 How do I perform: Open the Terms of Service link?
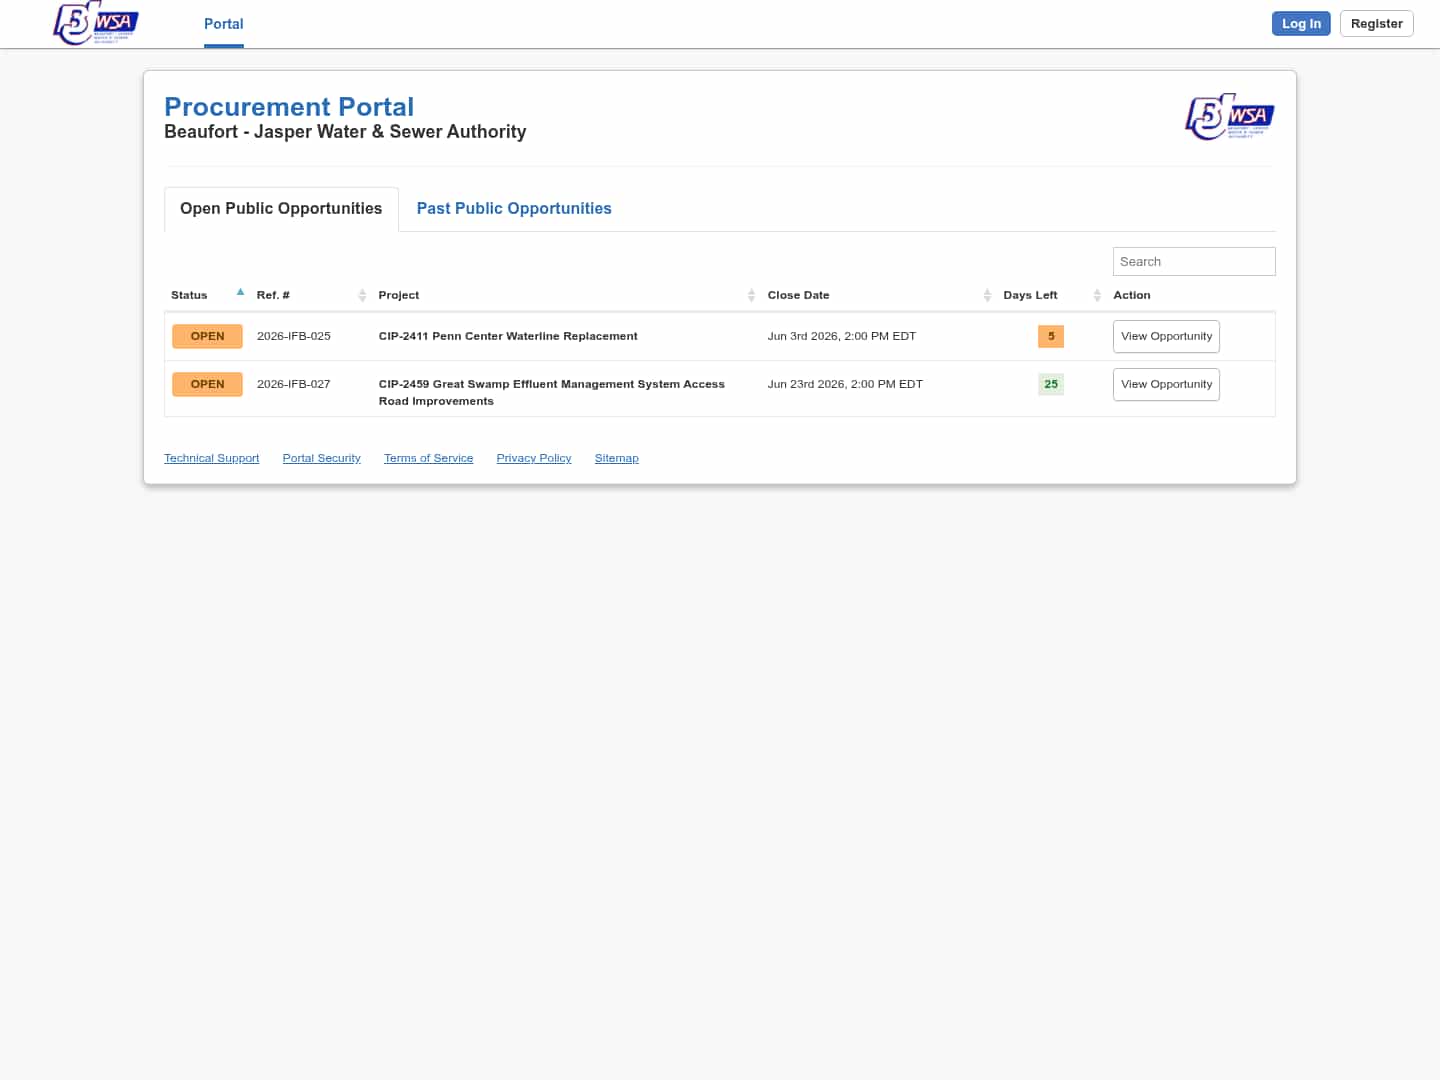click(428, 458)
